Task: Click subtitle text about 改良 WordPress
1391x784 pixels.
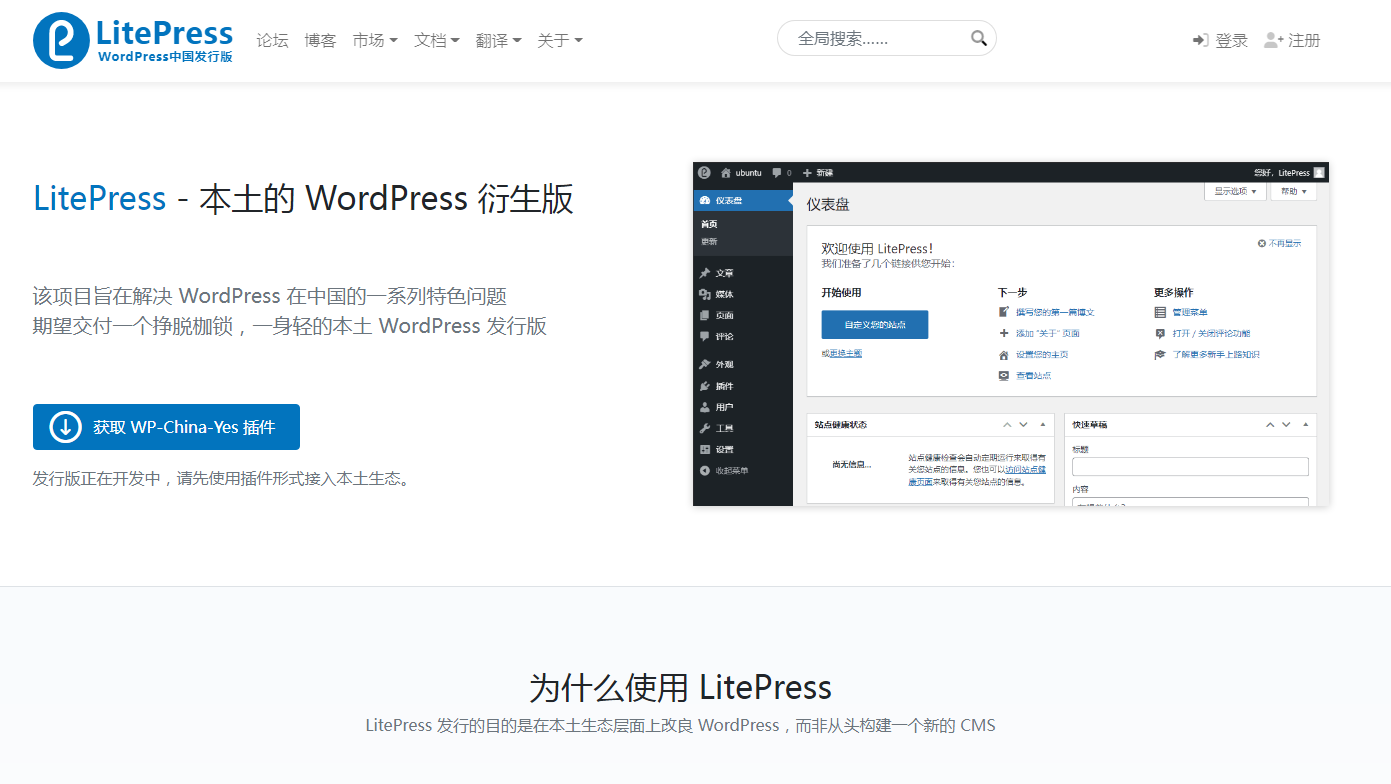Action: (x=680, y=725)
